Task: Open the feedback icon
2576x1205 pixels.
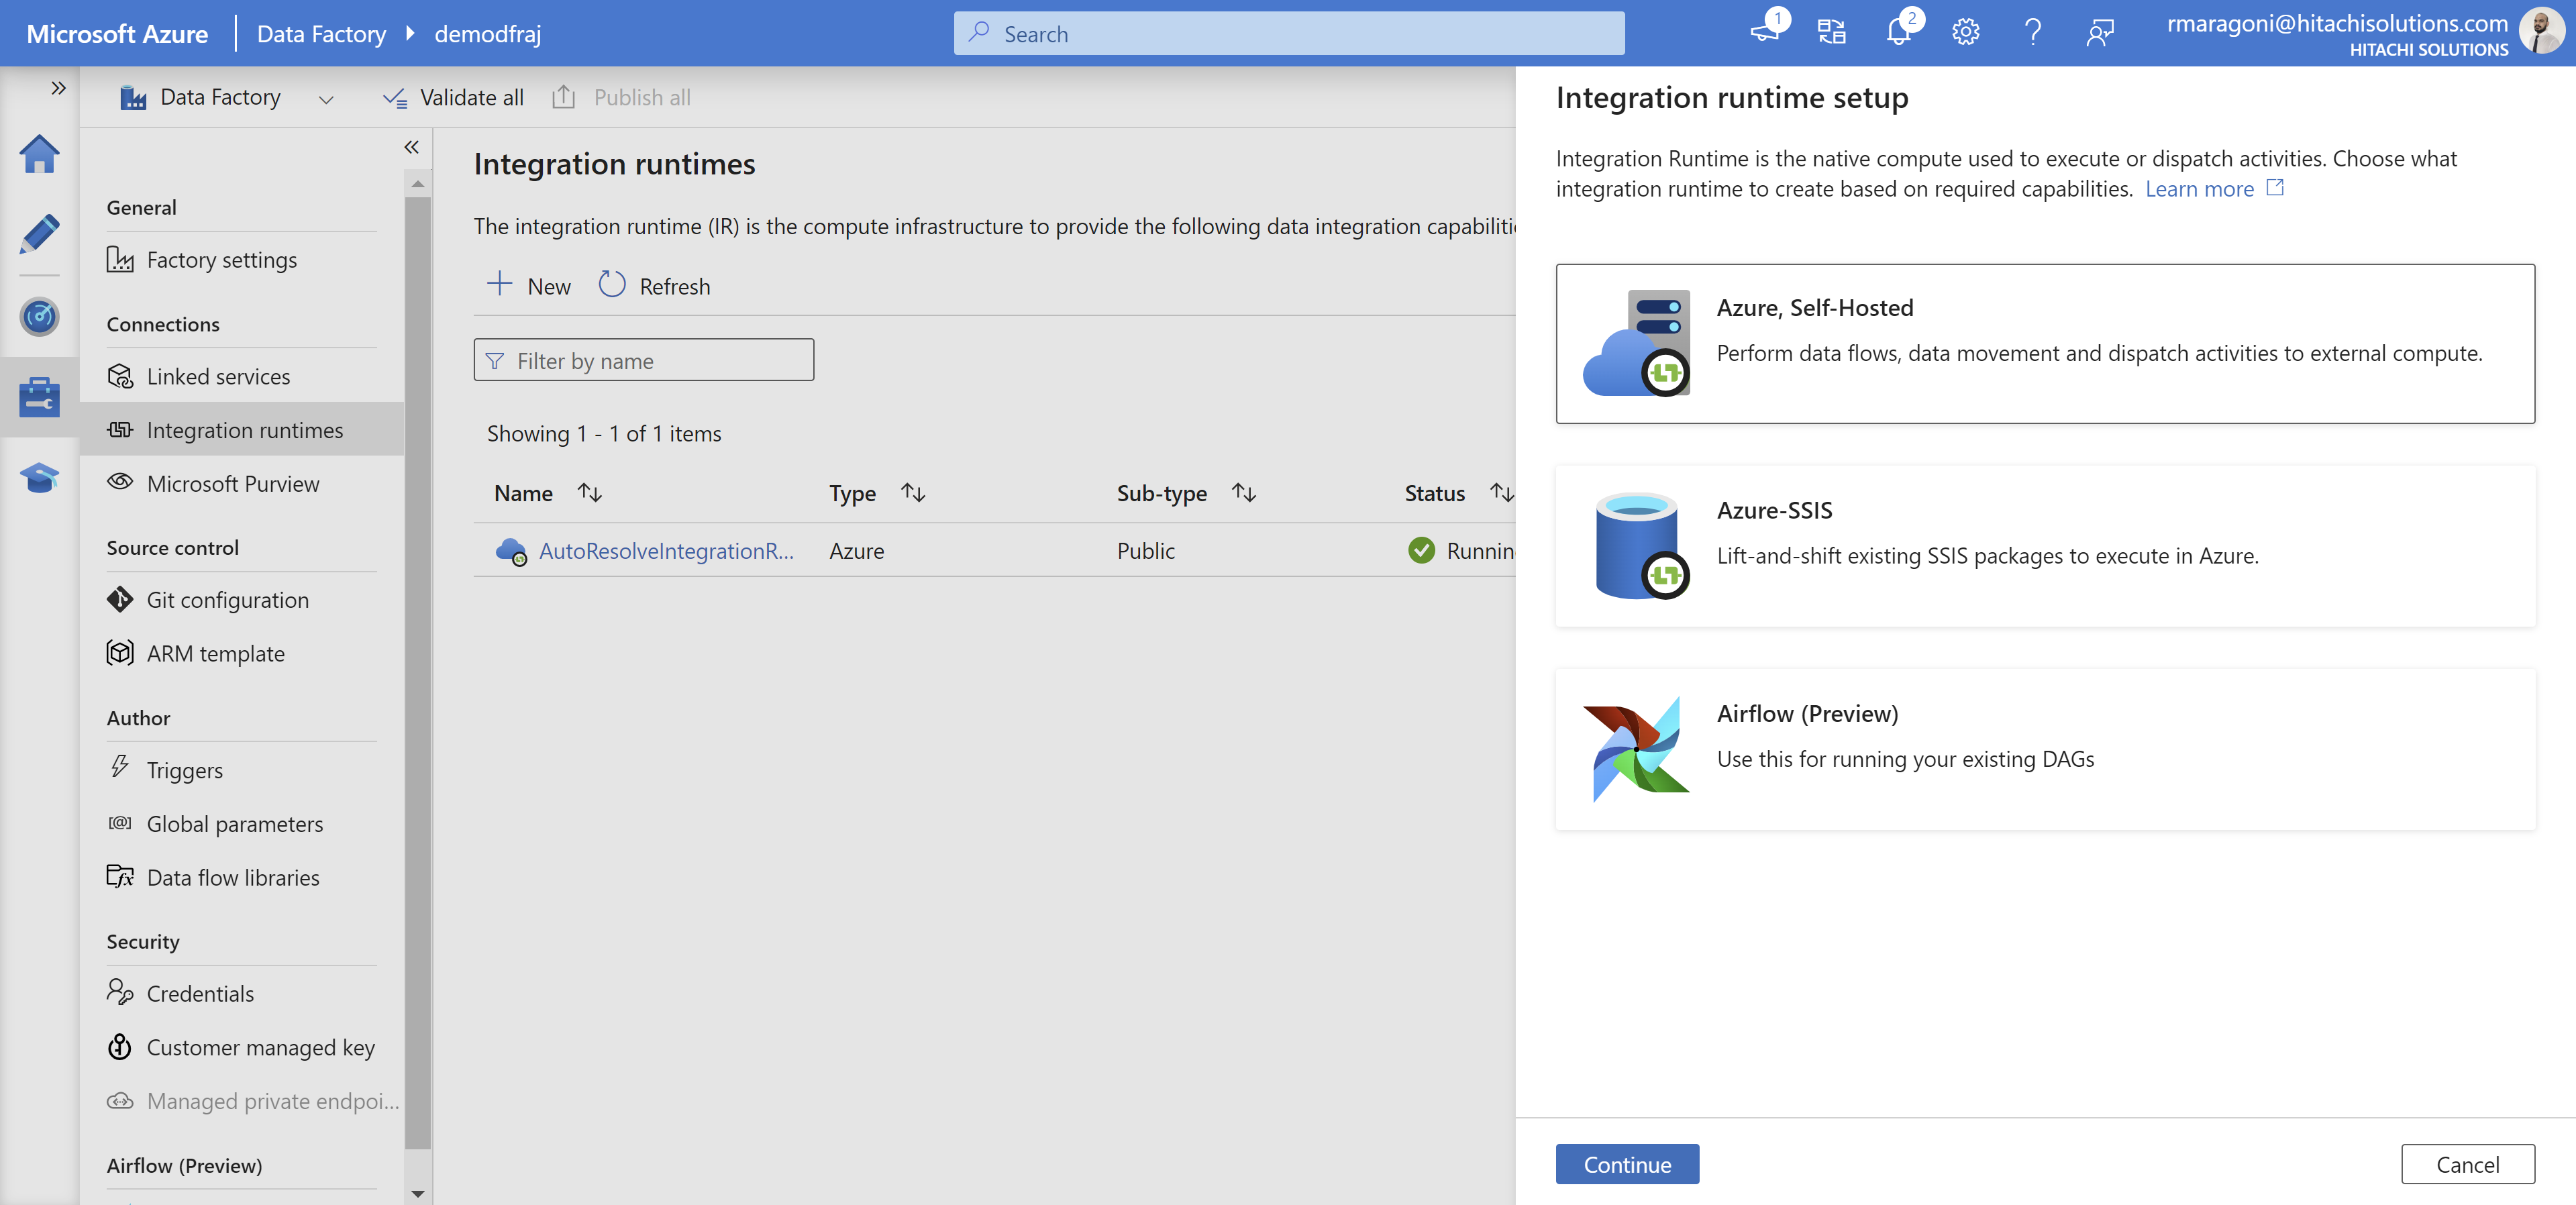Action: pos(2100,32)
